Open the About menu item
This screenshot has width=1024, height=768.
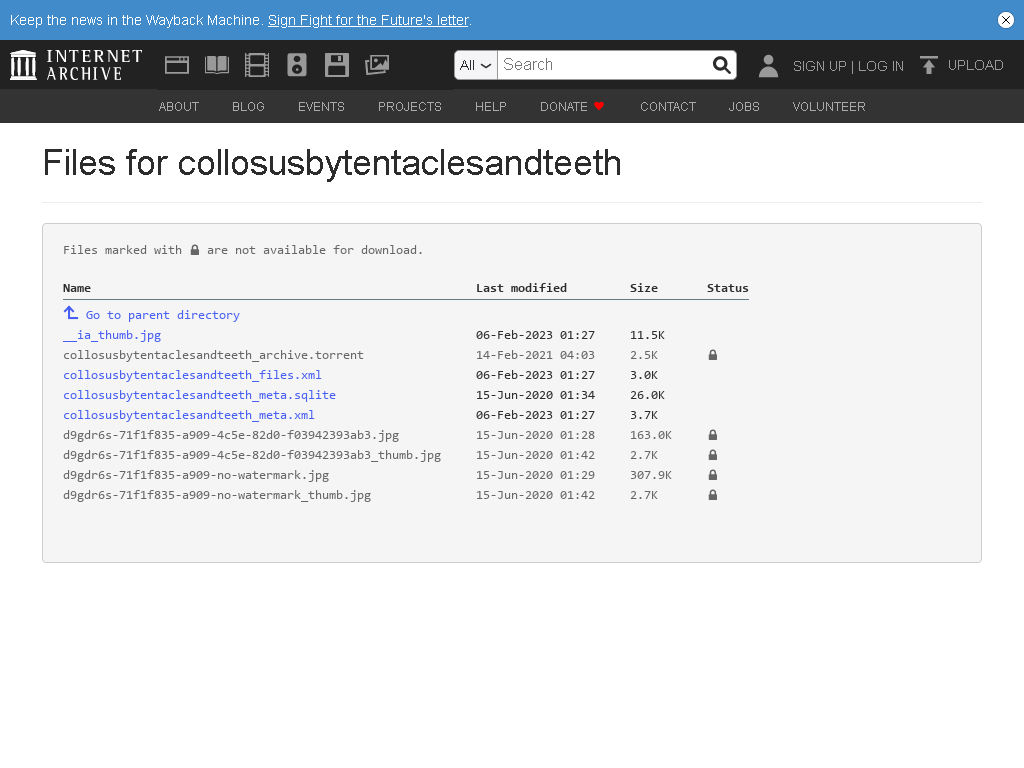[179, 106]
